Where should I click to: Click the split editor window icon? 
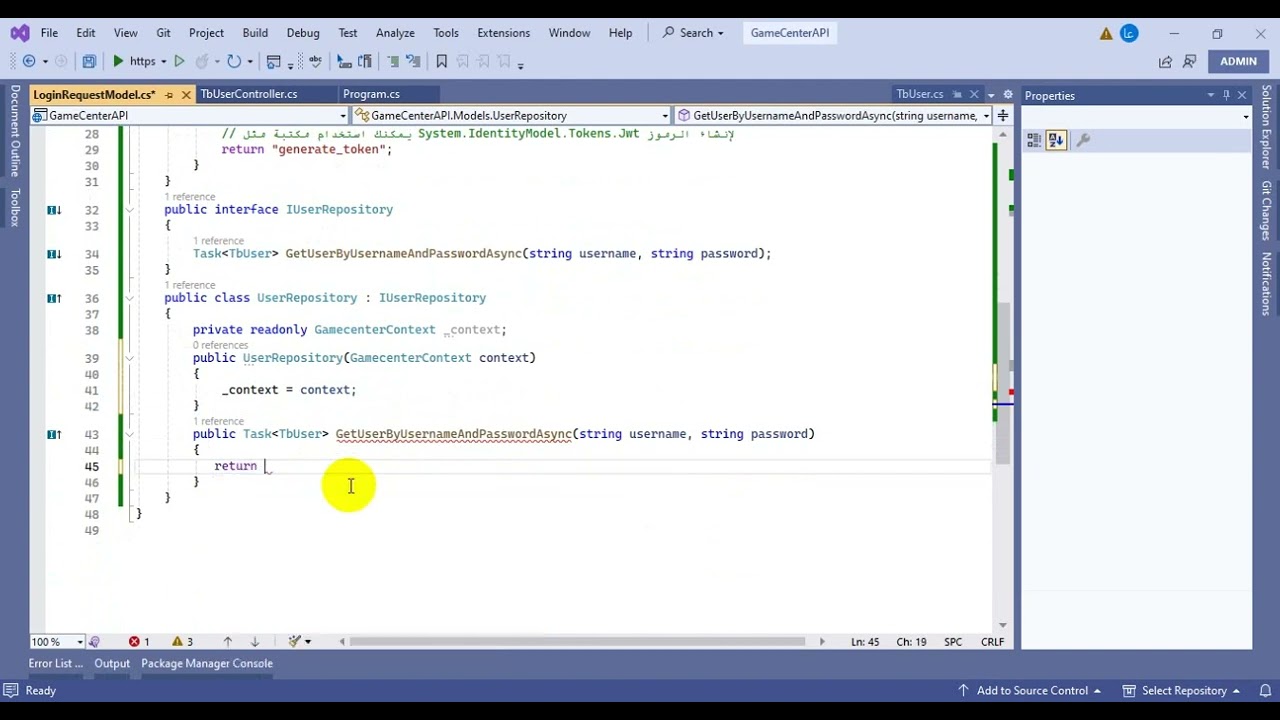pos(1003,116)
